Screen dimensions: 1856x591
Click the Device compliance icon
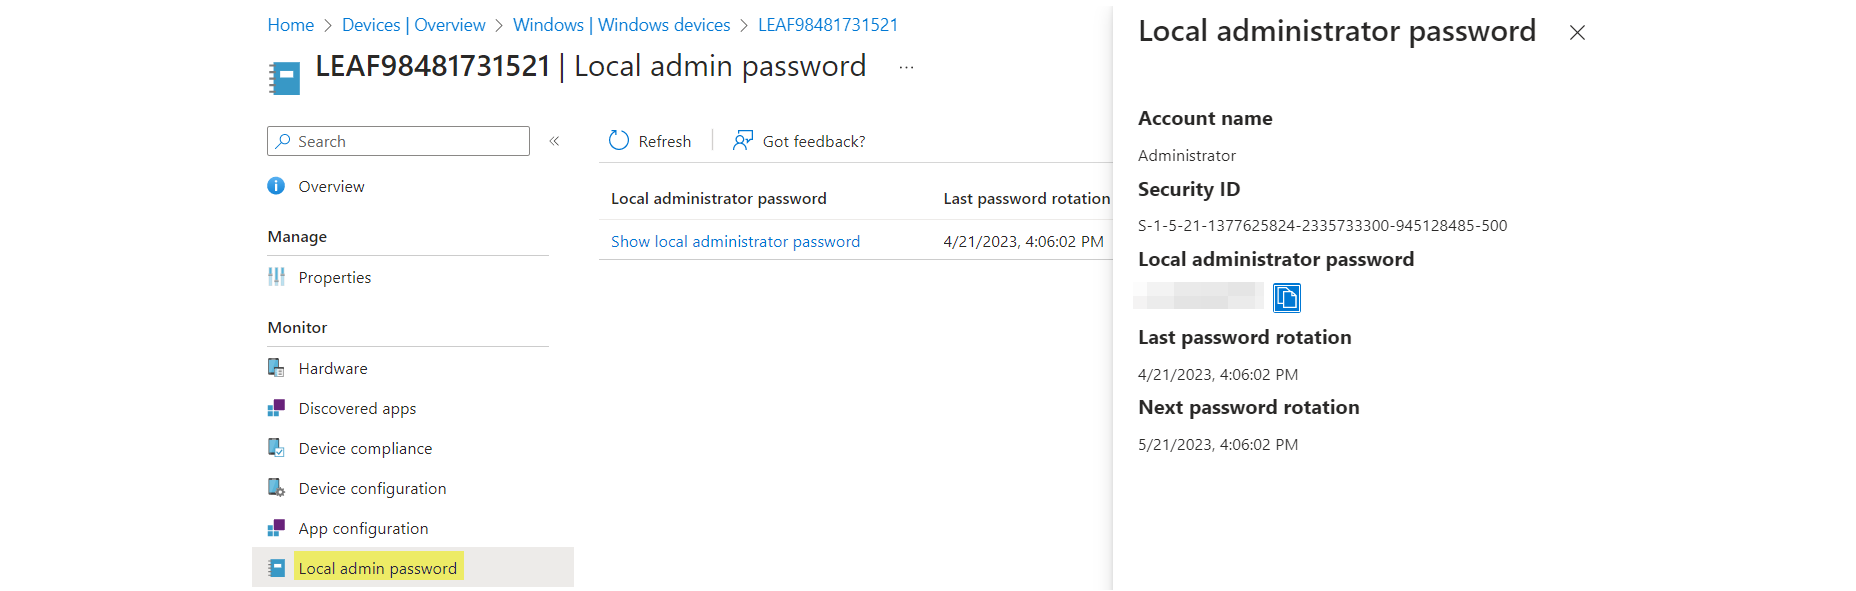(276, 448)
